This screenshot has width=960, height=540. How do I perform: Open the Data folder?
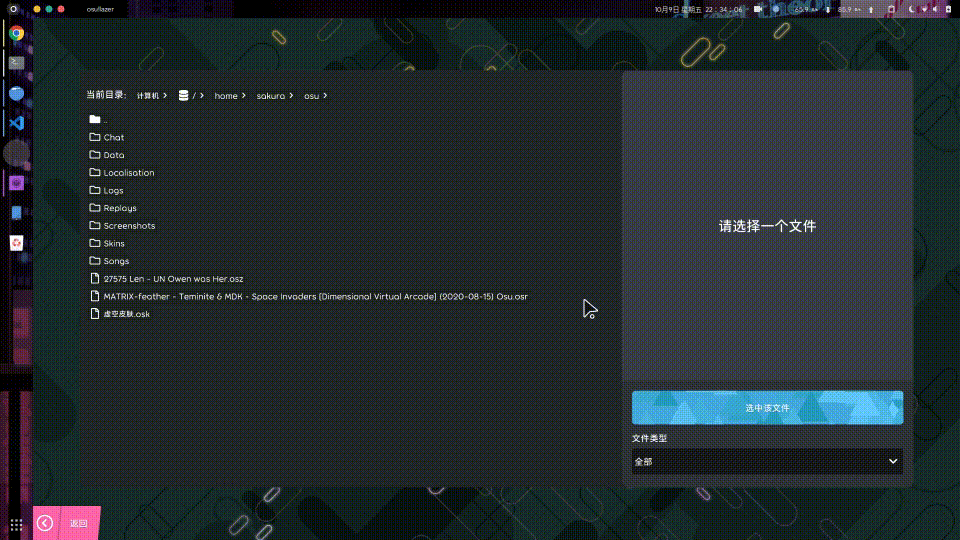pyautogui.click(x=107, y=155)
